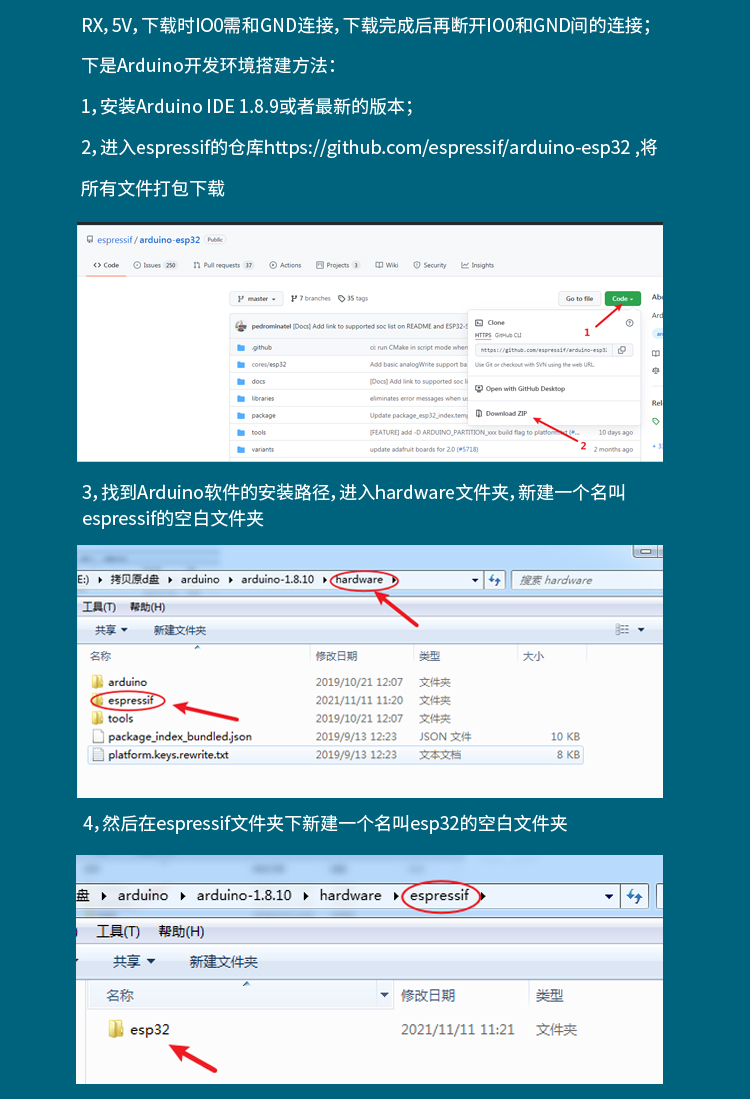Click the tools folder icon in hardware
The height and width of the screenshot is (1099, 750).
coord(97,718)
